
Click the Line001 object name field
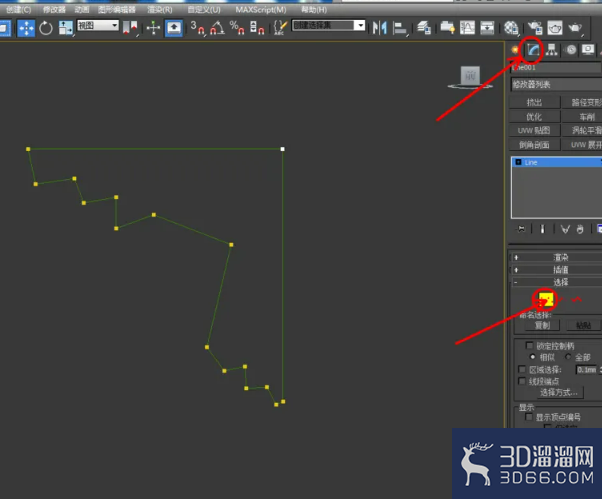[x=556, y=68]
